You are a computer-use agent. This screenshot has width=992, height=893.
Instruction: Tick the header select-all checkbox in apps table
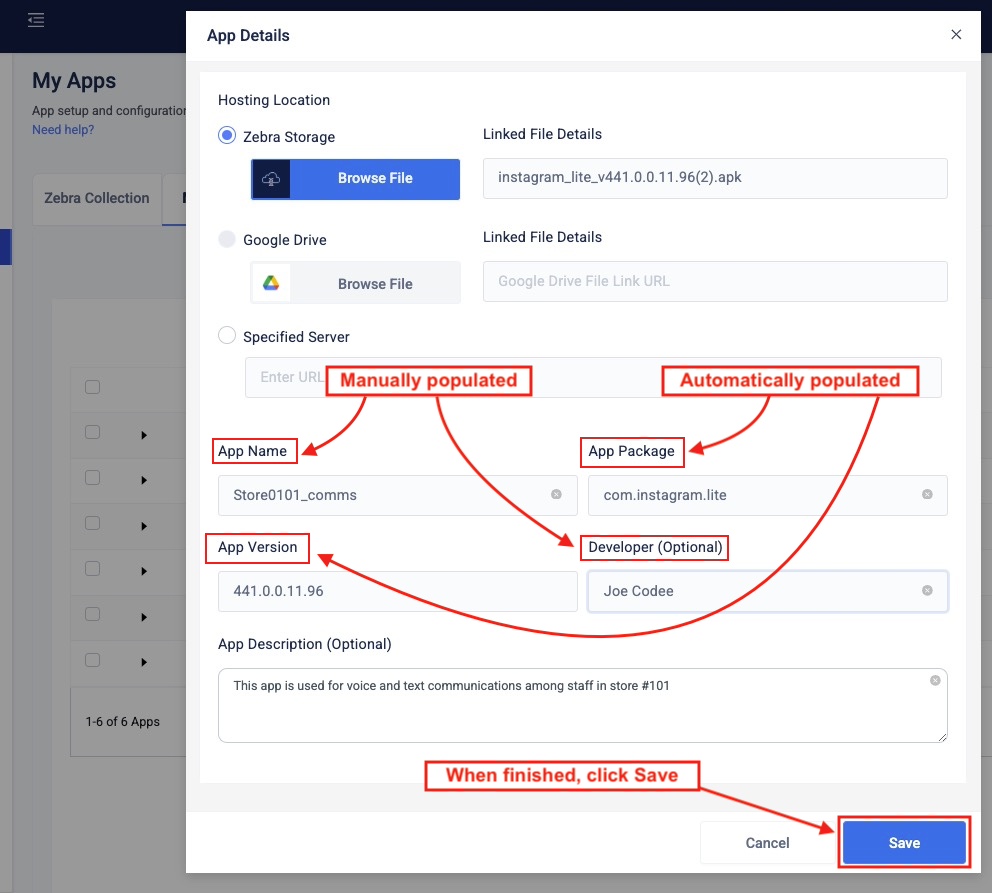[x=93, y=387]
